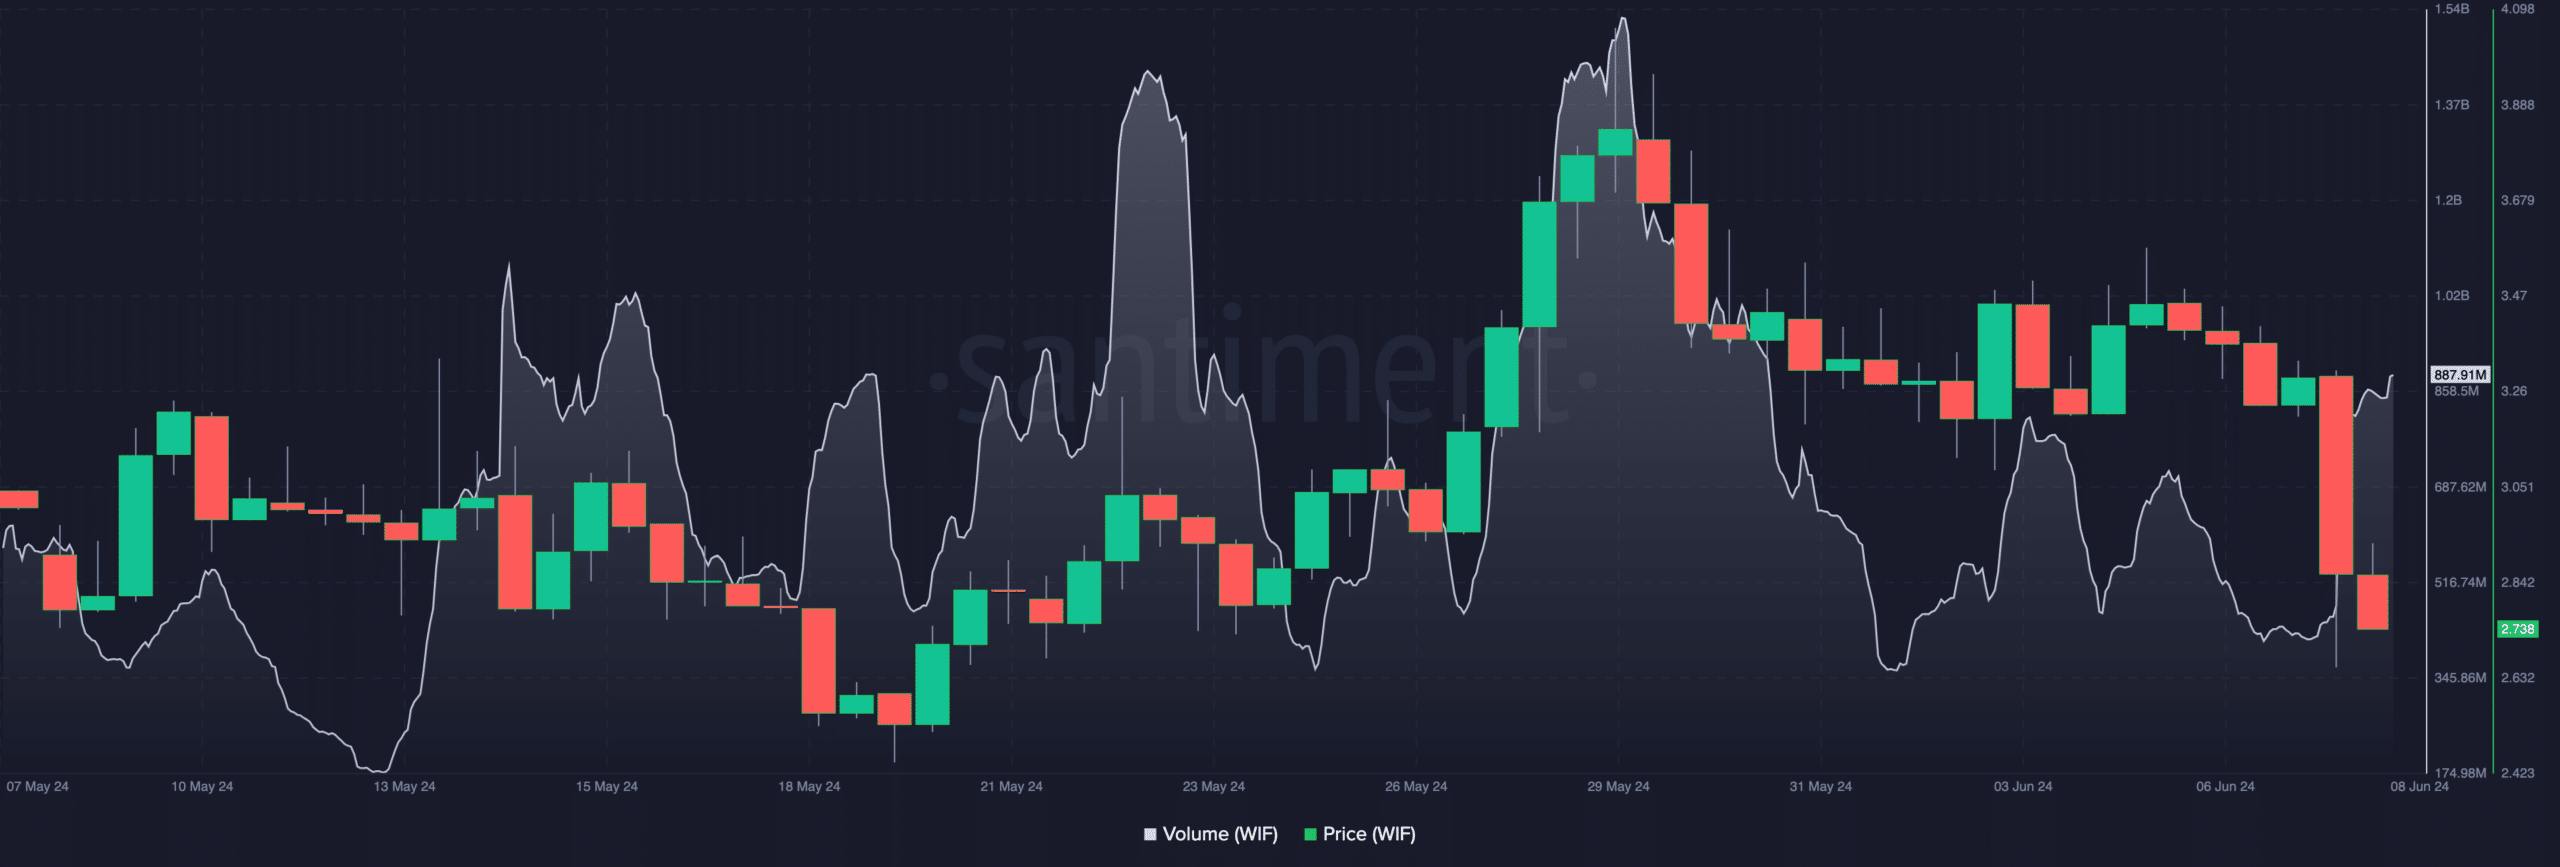Click the 10 May 24 date label
Viewport: 2560px width, 867px height.
202,786
